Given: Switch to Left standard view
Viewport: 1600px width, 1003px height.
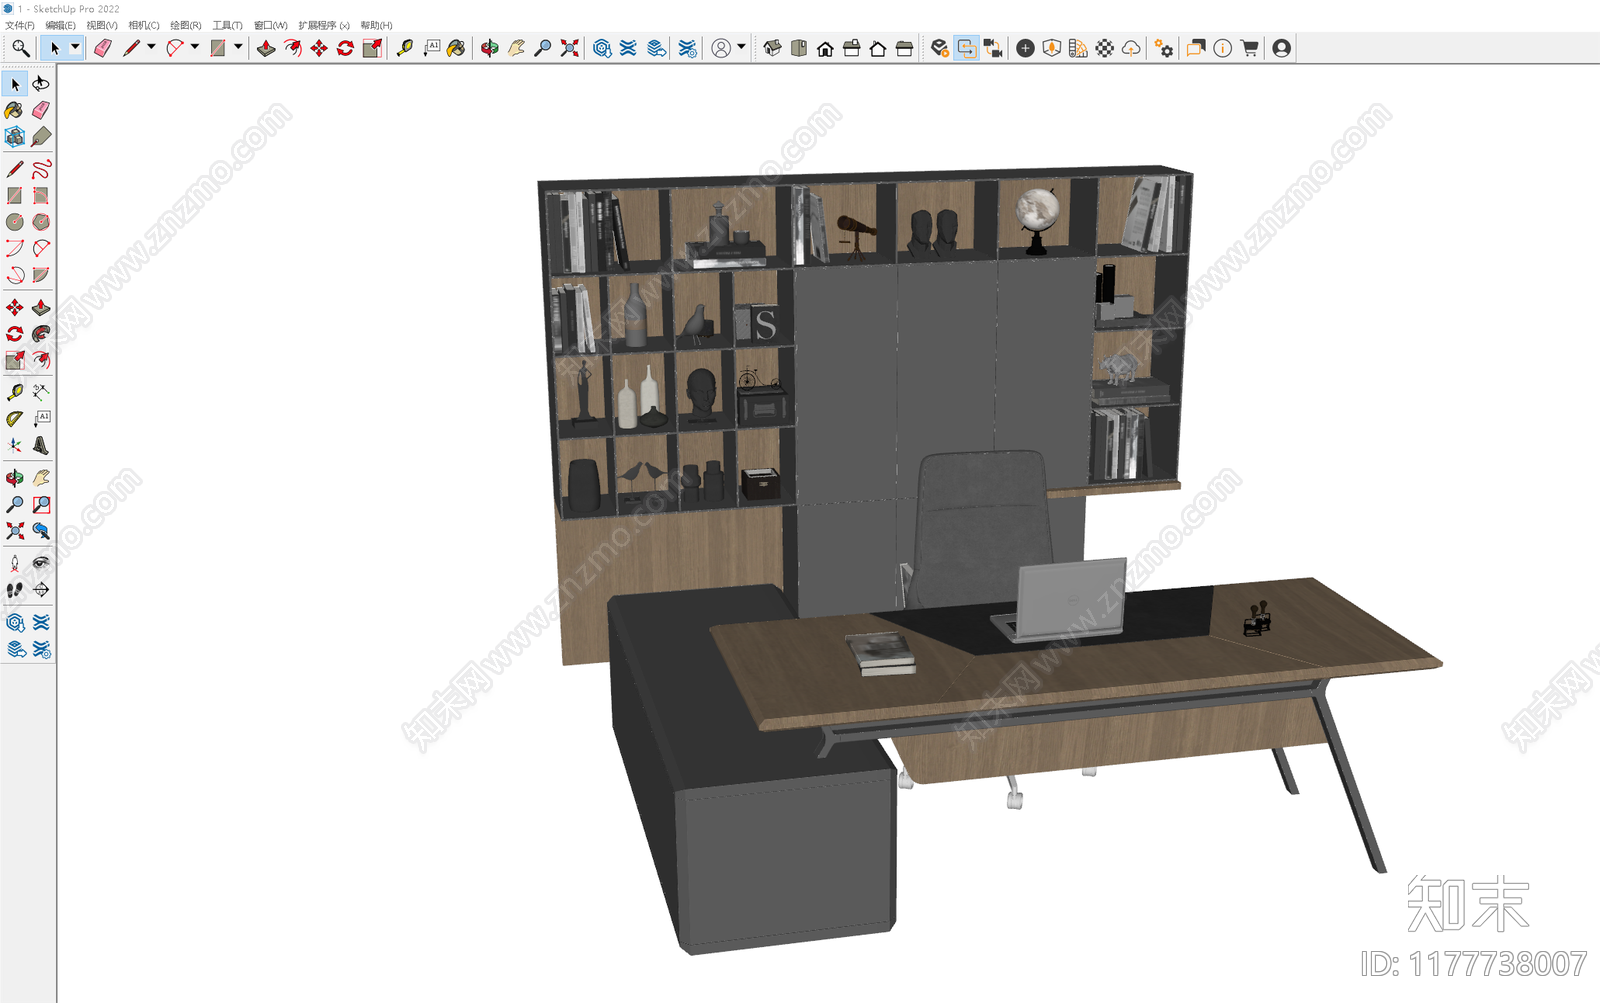Looking at the screenshot, I should tap(904, 48).
